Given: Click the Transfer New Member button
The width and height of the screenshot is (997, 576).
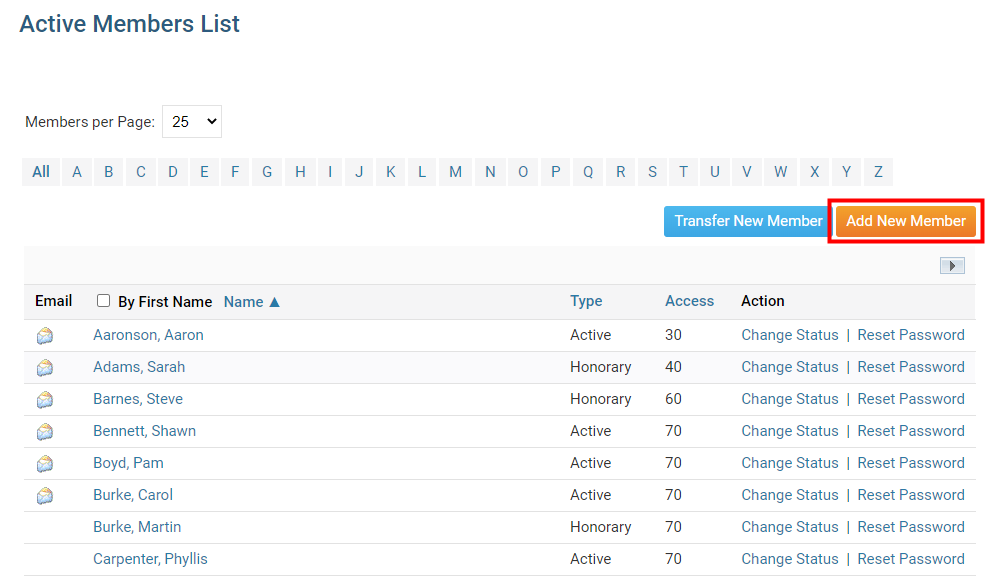Looking at the screenshot, I should coord(748,221).
